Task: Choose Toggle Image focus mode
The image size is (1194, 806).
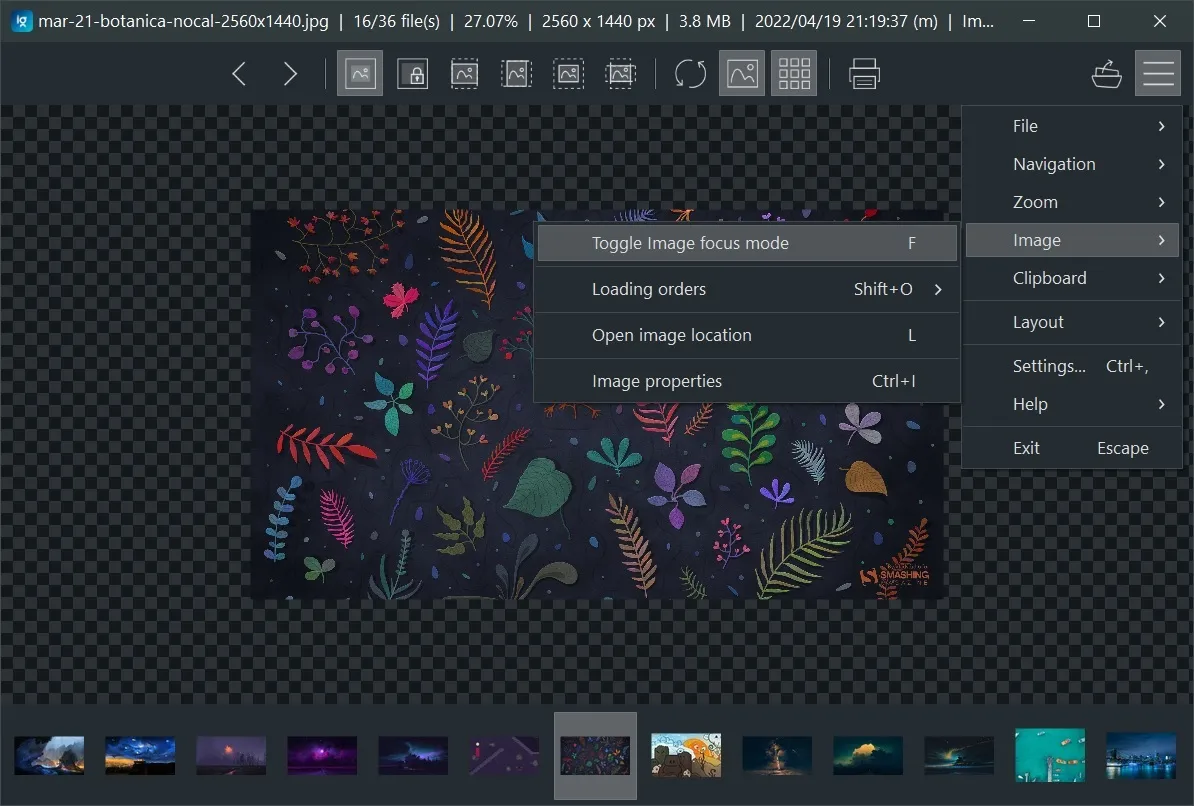Action: click(747, 243)
